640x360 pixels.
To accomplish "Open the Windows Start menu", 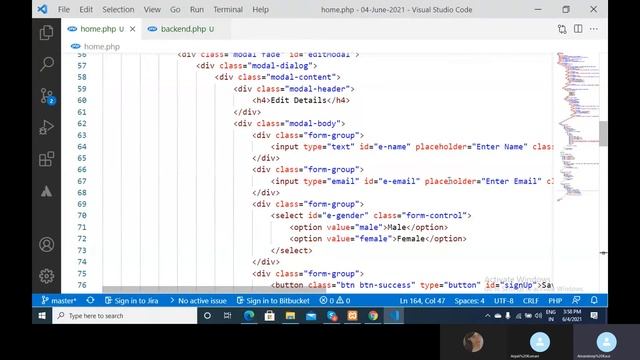I will coord(42,316).
